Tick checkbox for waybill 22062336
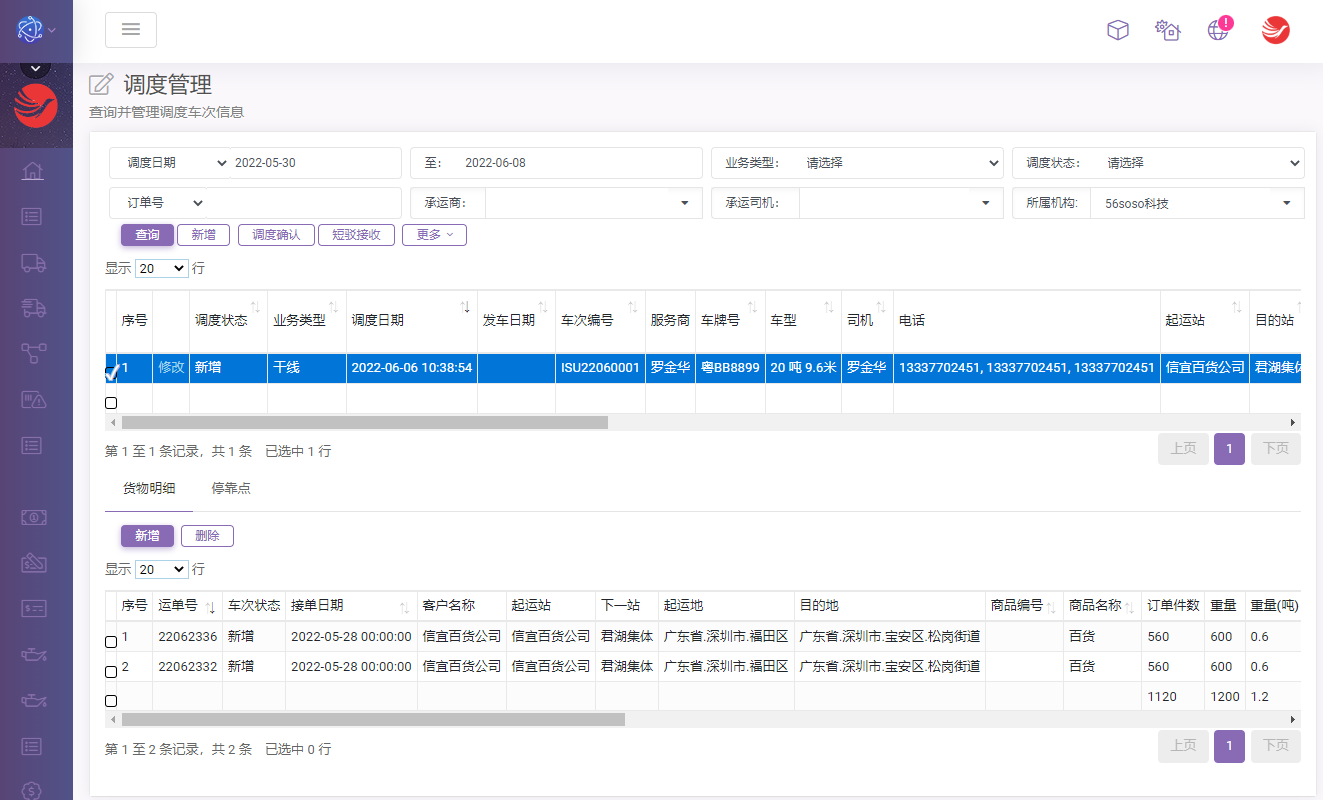Screen dimensions: 1323x800 111,642
